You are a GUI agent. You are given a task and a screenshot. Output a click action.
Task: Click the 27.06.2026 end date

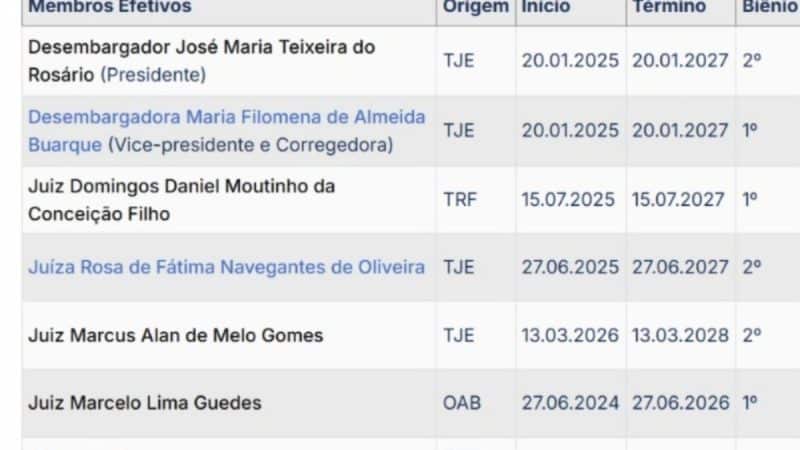679,403
